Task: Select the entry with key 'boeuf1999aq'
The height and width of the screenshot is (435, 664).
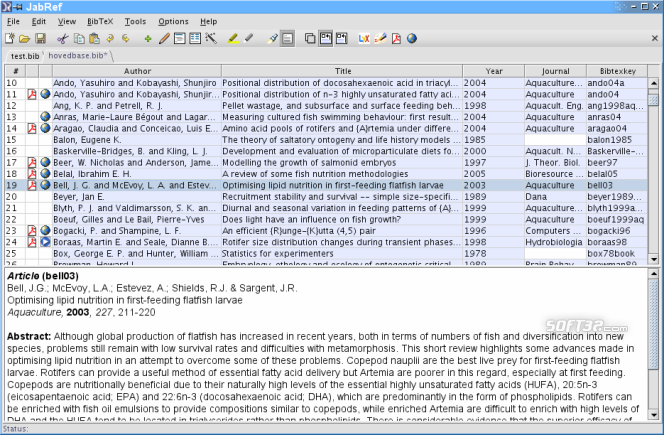Action: [x=326, y=219]
